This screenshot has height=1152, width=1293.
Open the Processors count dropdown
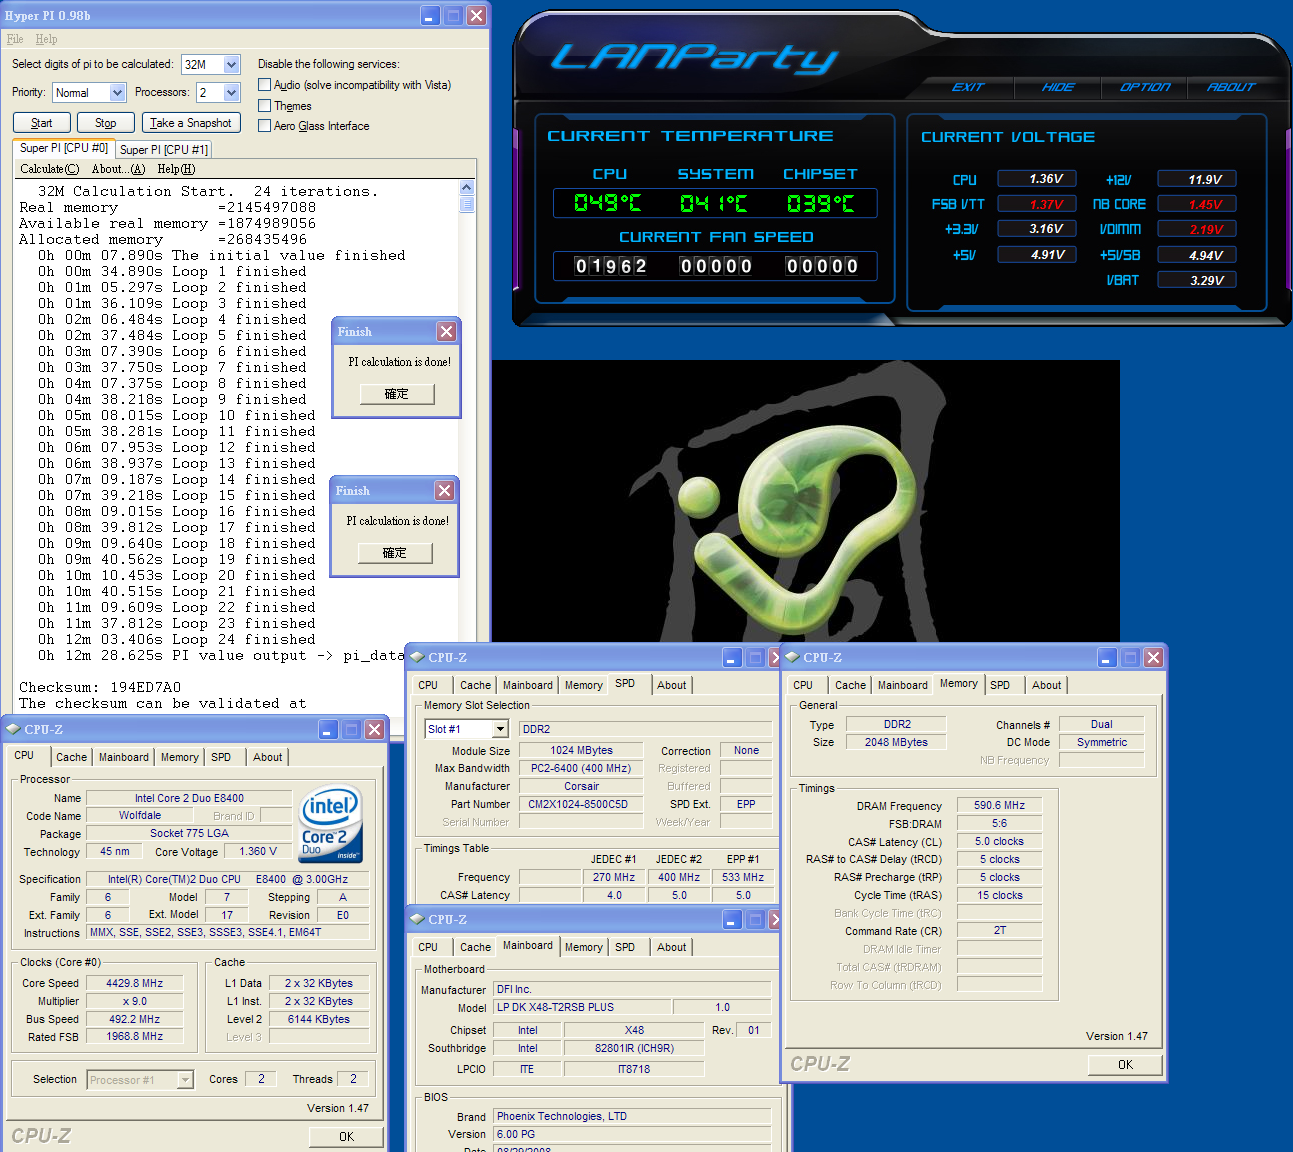231,93
